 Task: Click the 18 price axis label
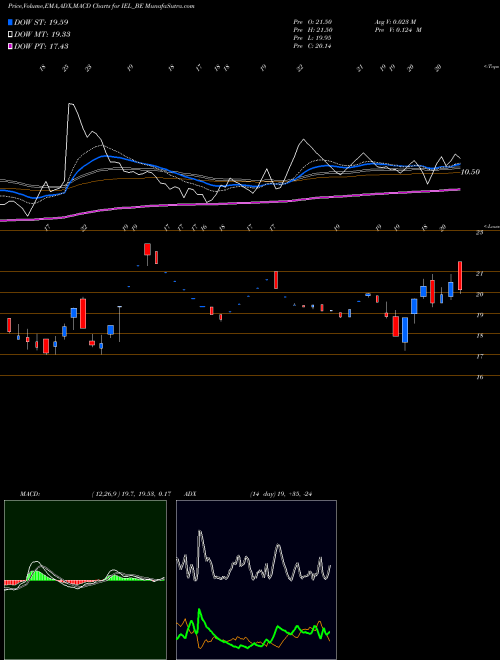click(x=479, y=336)
